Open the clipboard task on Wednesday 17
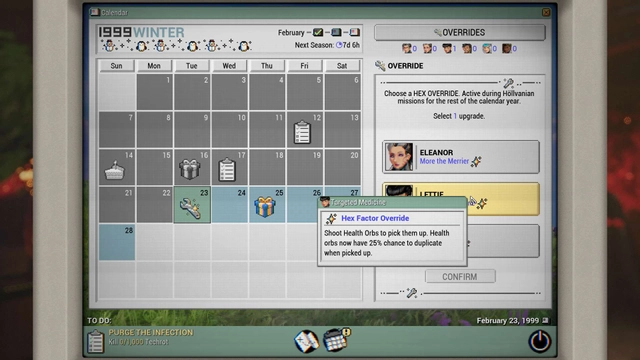This screenshot has height=360, width=640. (x=227, y=169)
